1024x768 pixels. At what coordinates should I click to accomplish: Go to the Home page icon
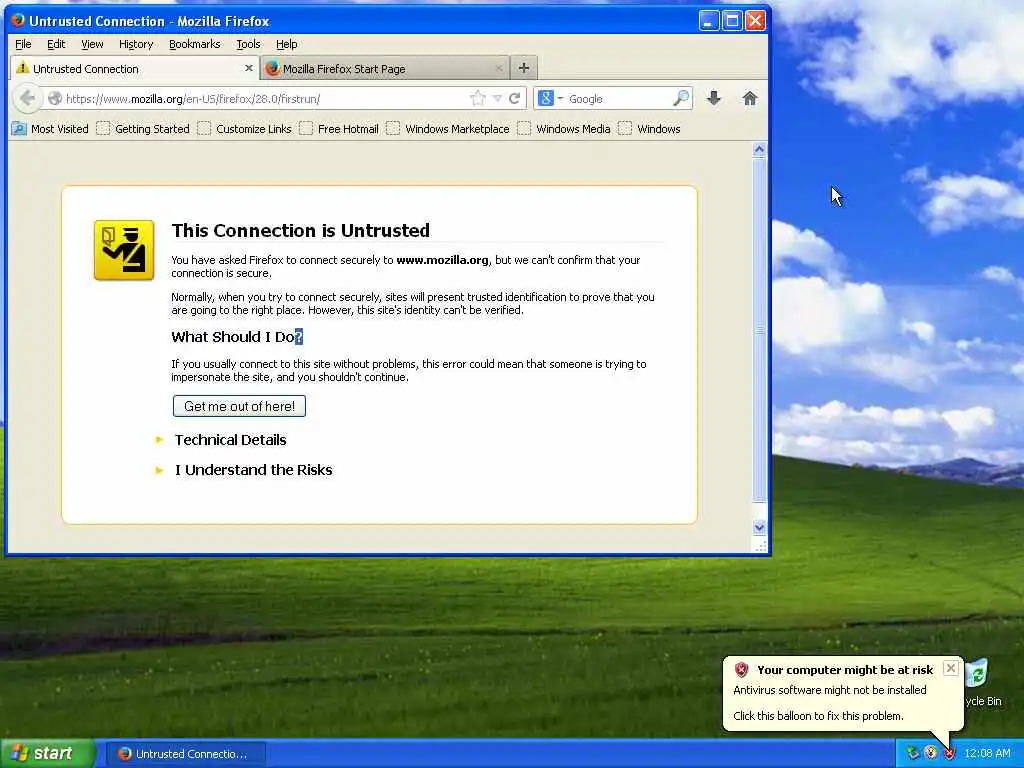click(x=750, y=99)
